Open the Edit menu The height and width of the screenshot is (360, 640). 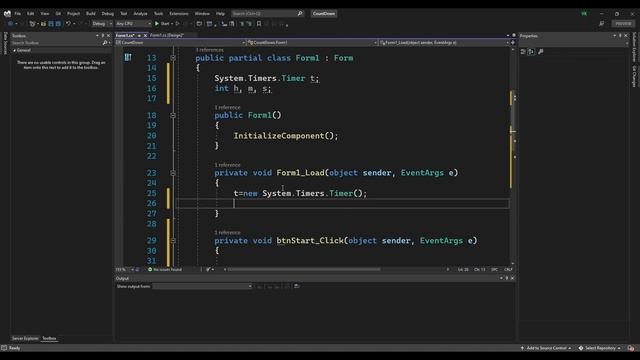tap(31, 13)
